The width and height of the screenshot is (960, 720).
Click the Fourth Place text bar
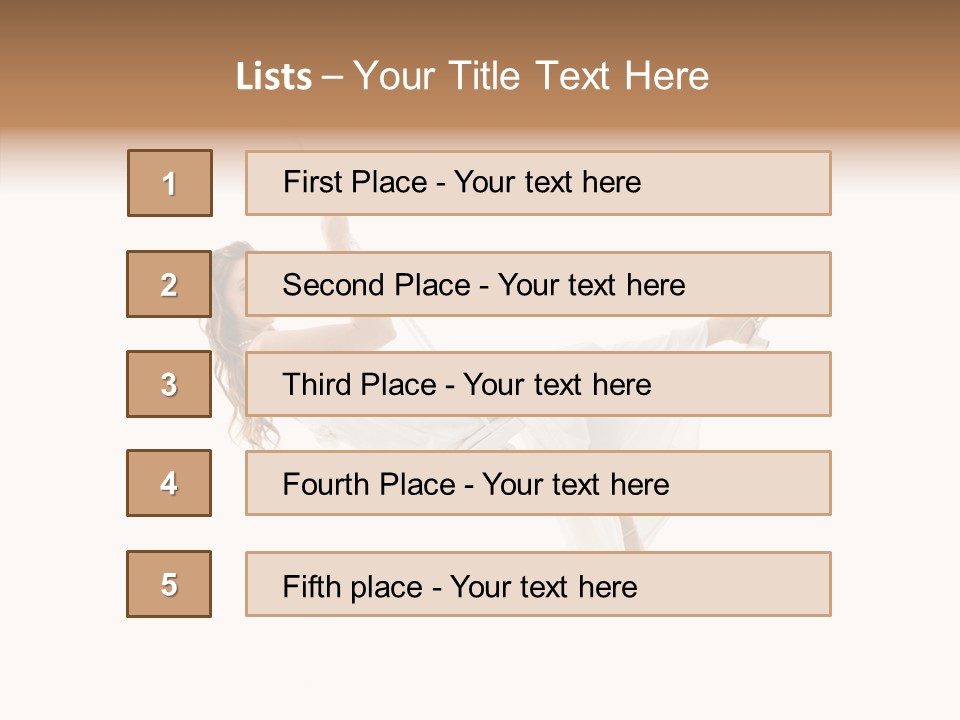click(538, 483)
